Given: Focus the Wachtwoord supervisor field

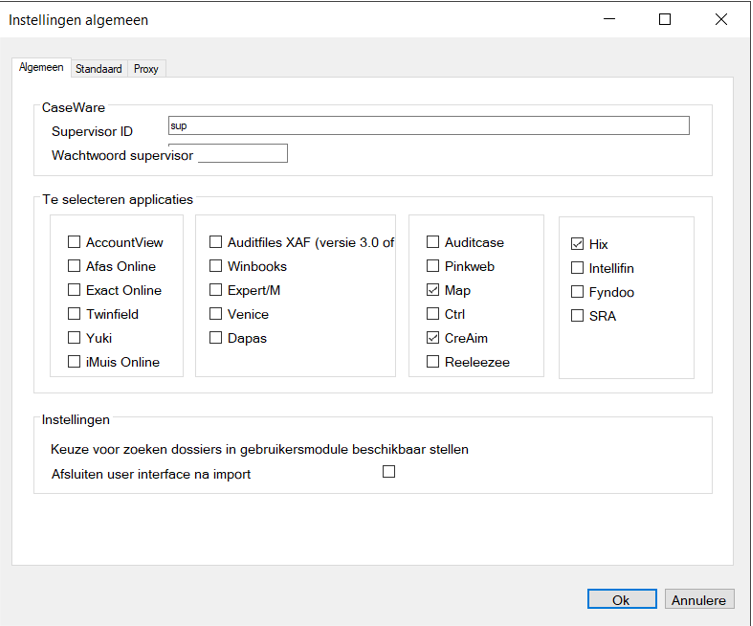Looking at the screenshot, I should [243, 154].
